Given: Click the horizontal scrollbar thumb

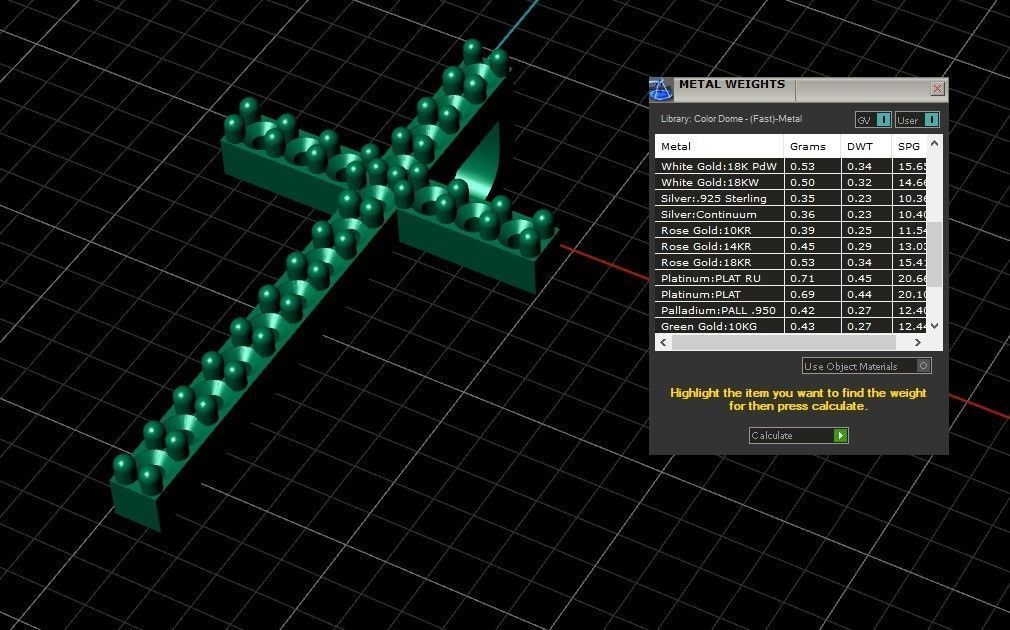Looking at the screenshot, I should click(x=784, y=342).
